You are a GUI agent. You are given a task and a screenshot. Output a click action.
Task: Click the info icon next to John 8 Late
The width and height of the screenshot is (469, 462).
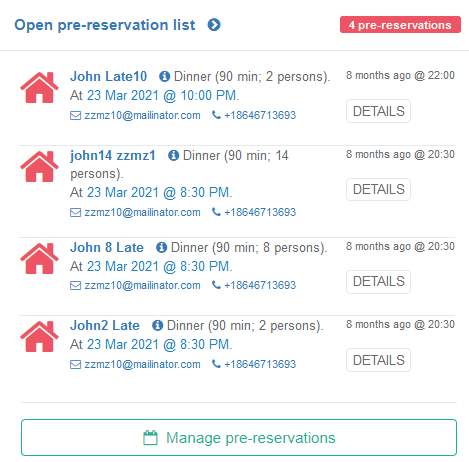click(x=161, y=247)
